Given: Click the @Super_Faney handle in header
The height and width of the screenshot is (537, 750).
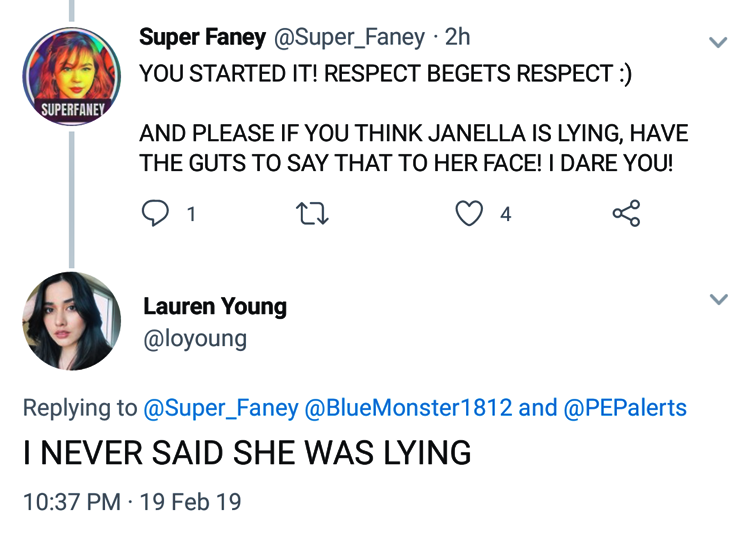Looking at the screenshot, I should tap(349, 38).
